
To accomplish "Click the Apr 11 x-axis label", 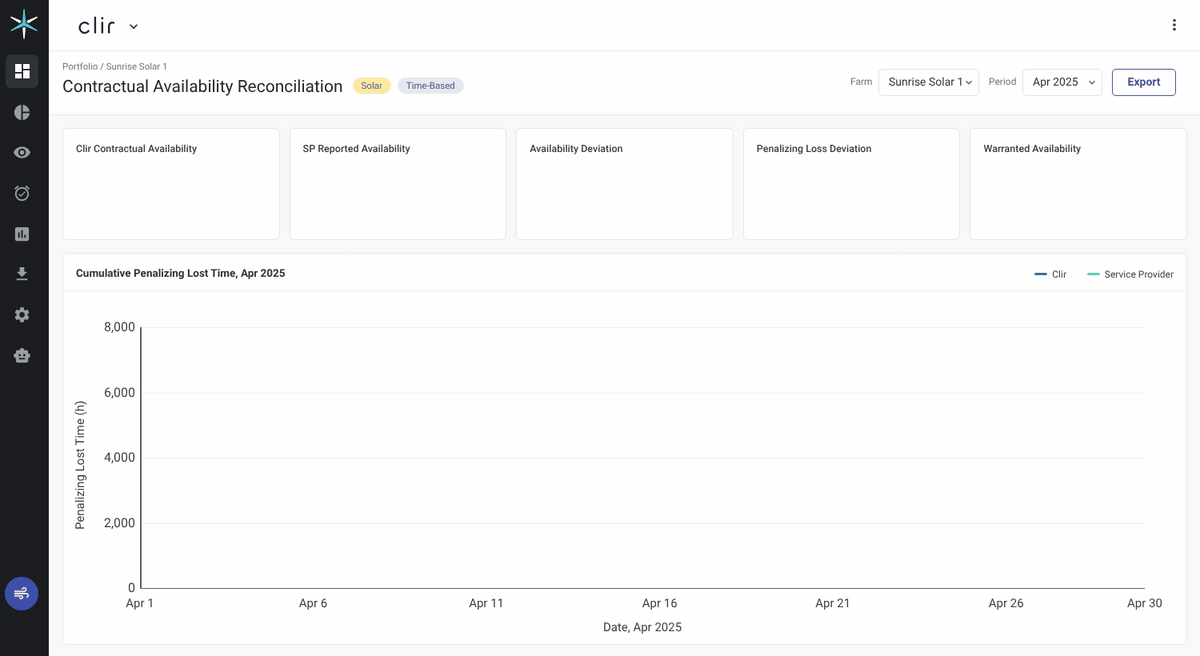I will (486, 603).
